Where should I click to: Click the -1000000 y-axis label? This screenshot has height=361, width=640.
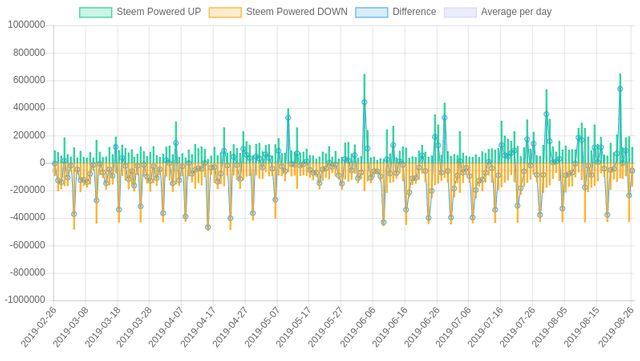coord(24,300)
